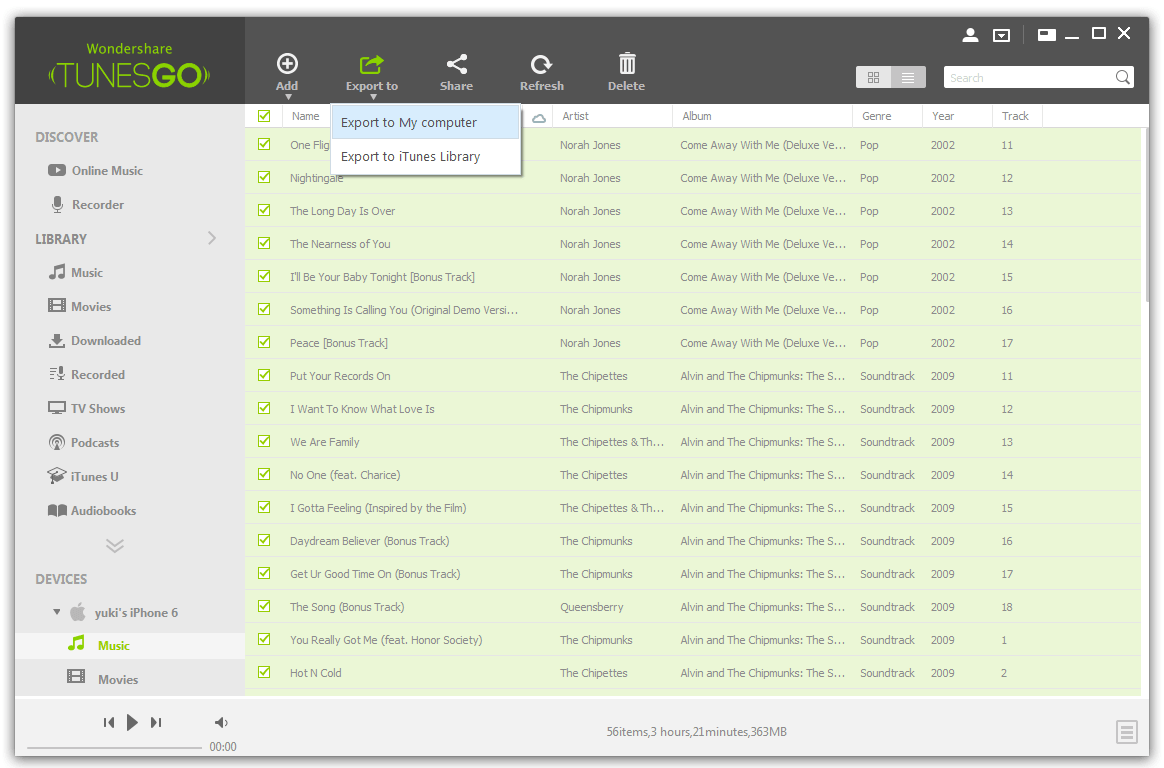Open Audiobooks in Library
The height and width of the screenshot is (768, 1164).
(x=92, y=511)
